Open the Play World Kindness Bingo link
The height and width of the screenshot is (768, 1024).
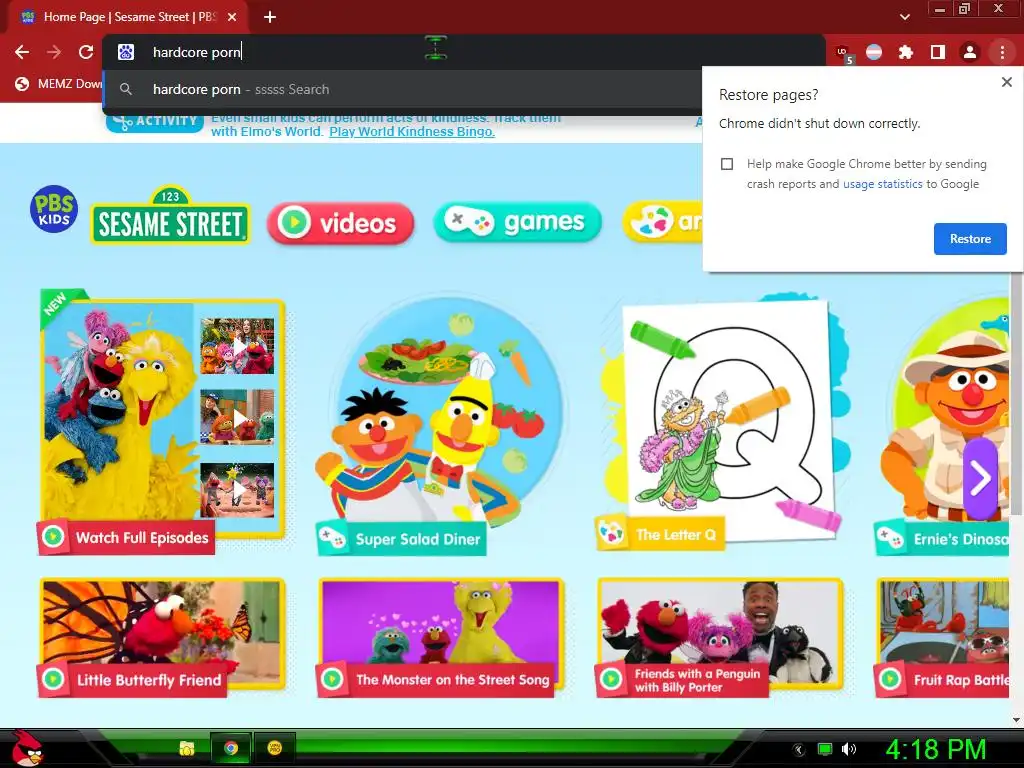pos(411,132)
